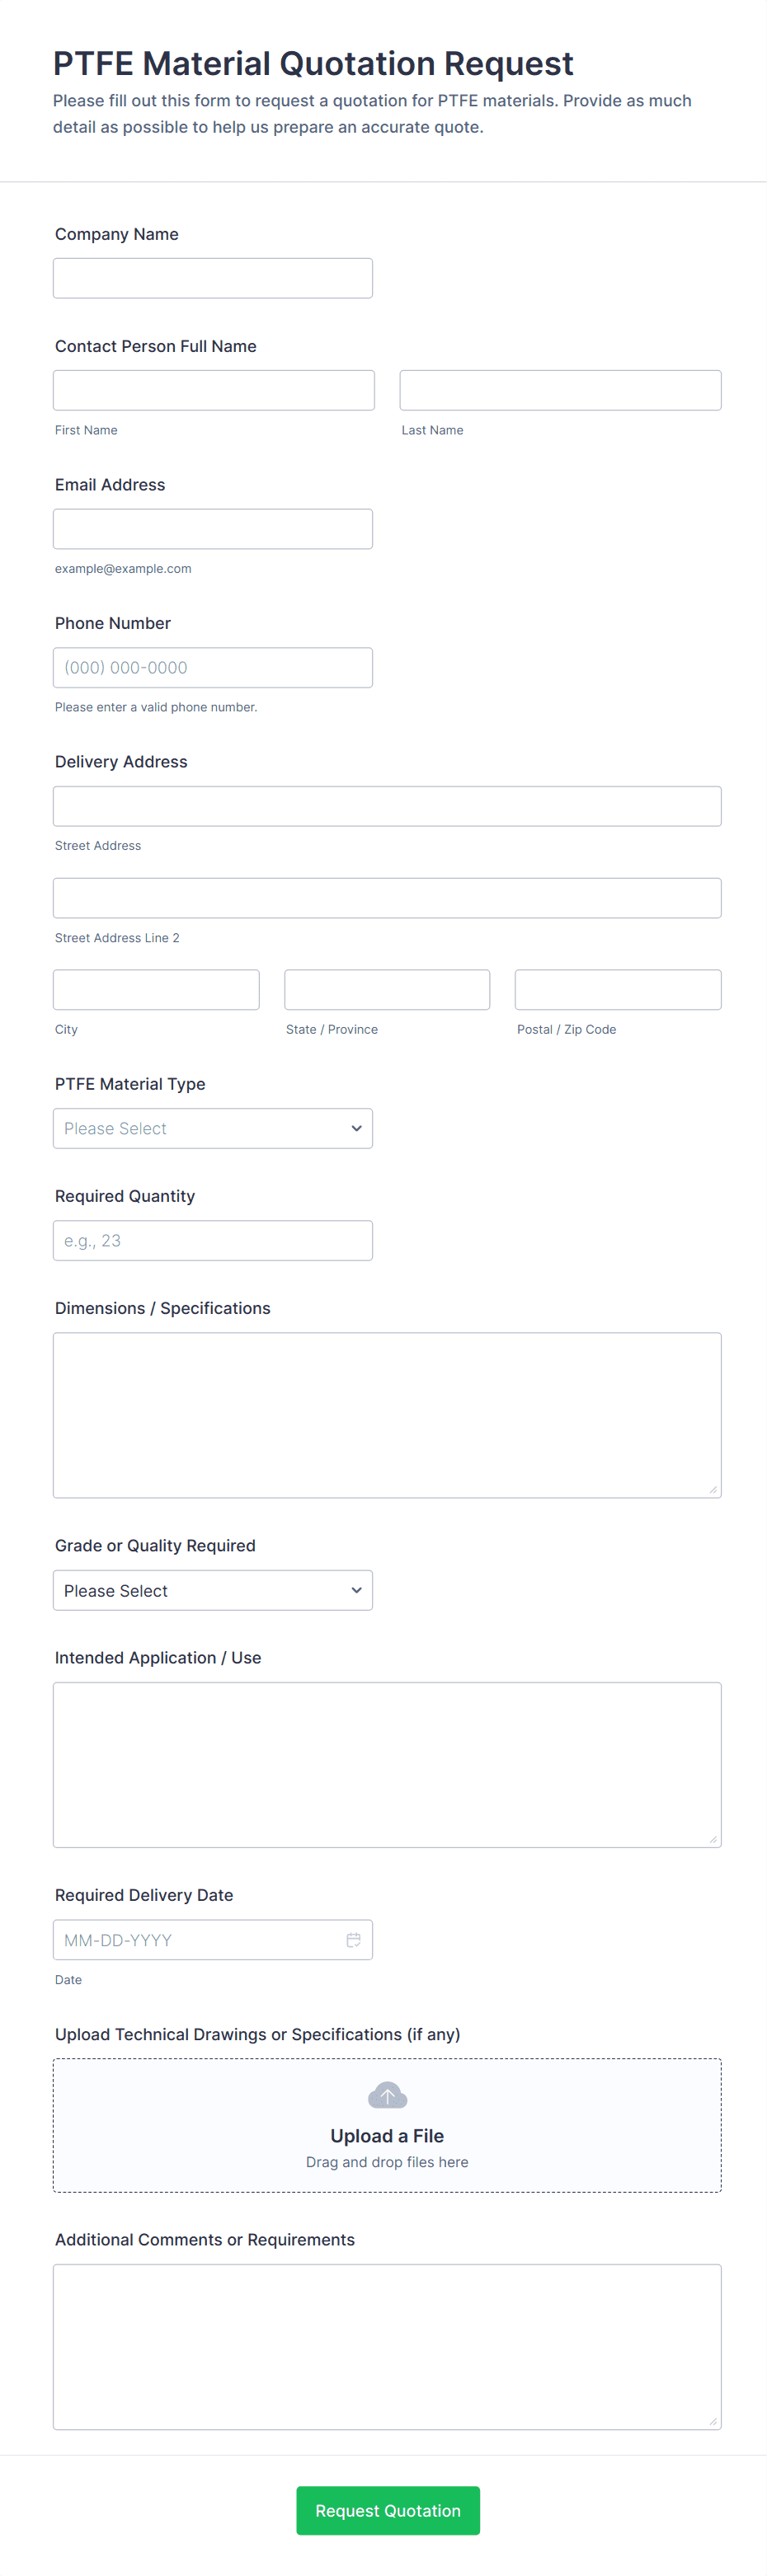The height and width of the screenshot is (2576, 767).
Task: Click inside Dimensions / Specifications text area
Action: (387, 1414)
